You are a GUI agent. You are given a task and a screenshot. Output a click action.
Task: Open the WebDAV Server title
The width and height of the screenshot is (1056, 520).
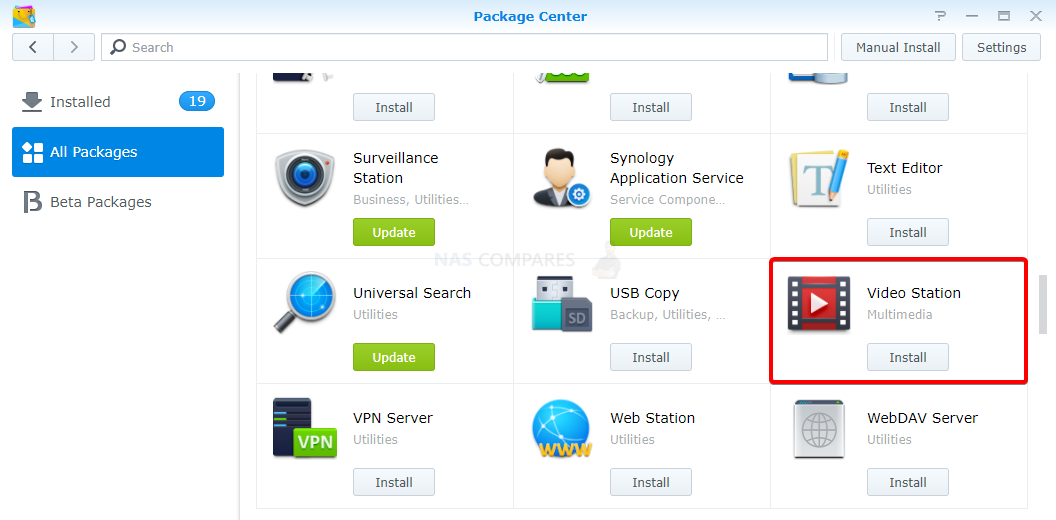click(922, 418)
